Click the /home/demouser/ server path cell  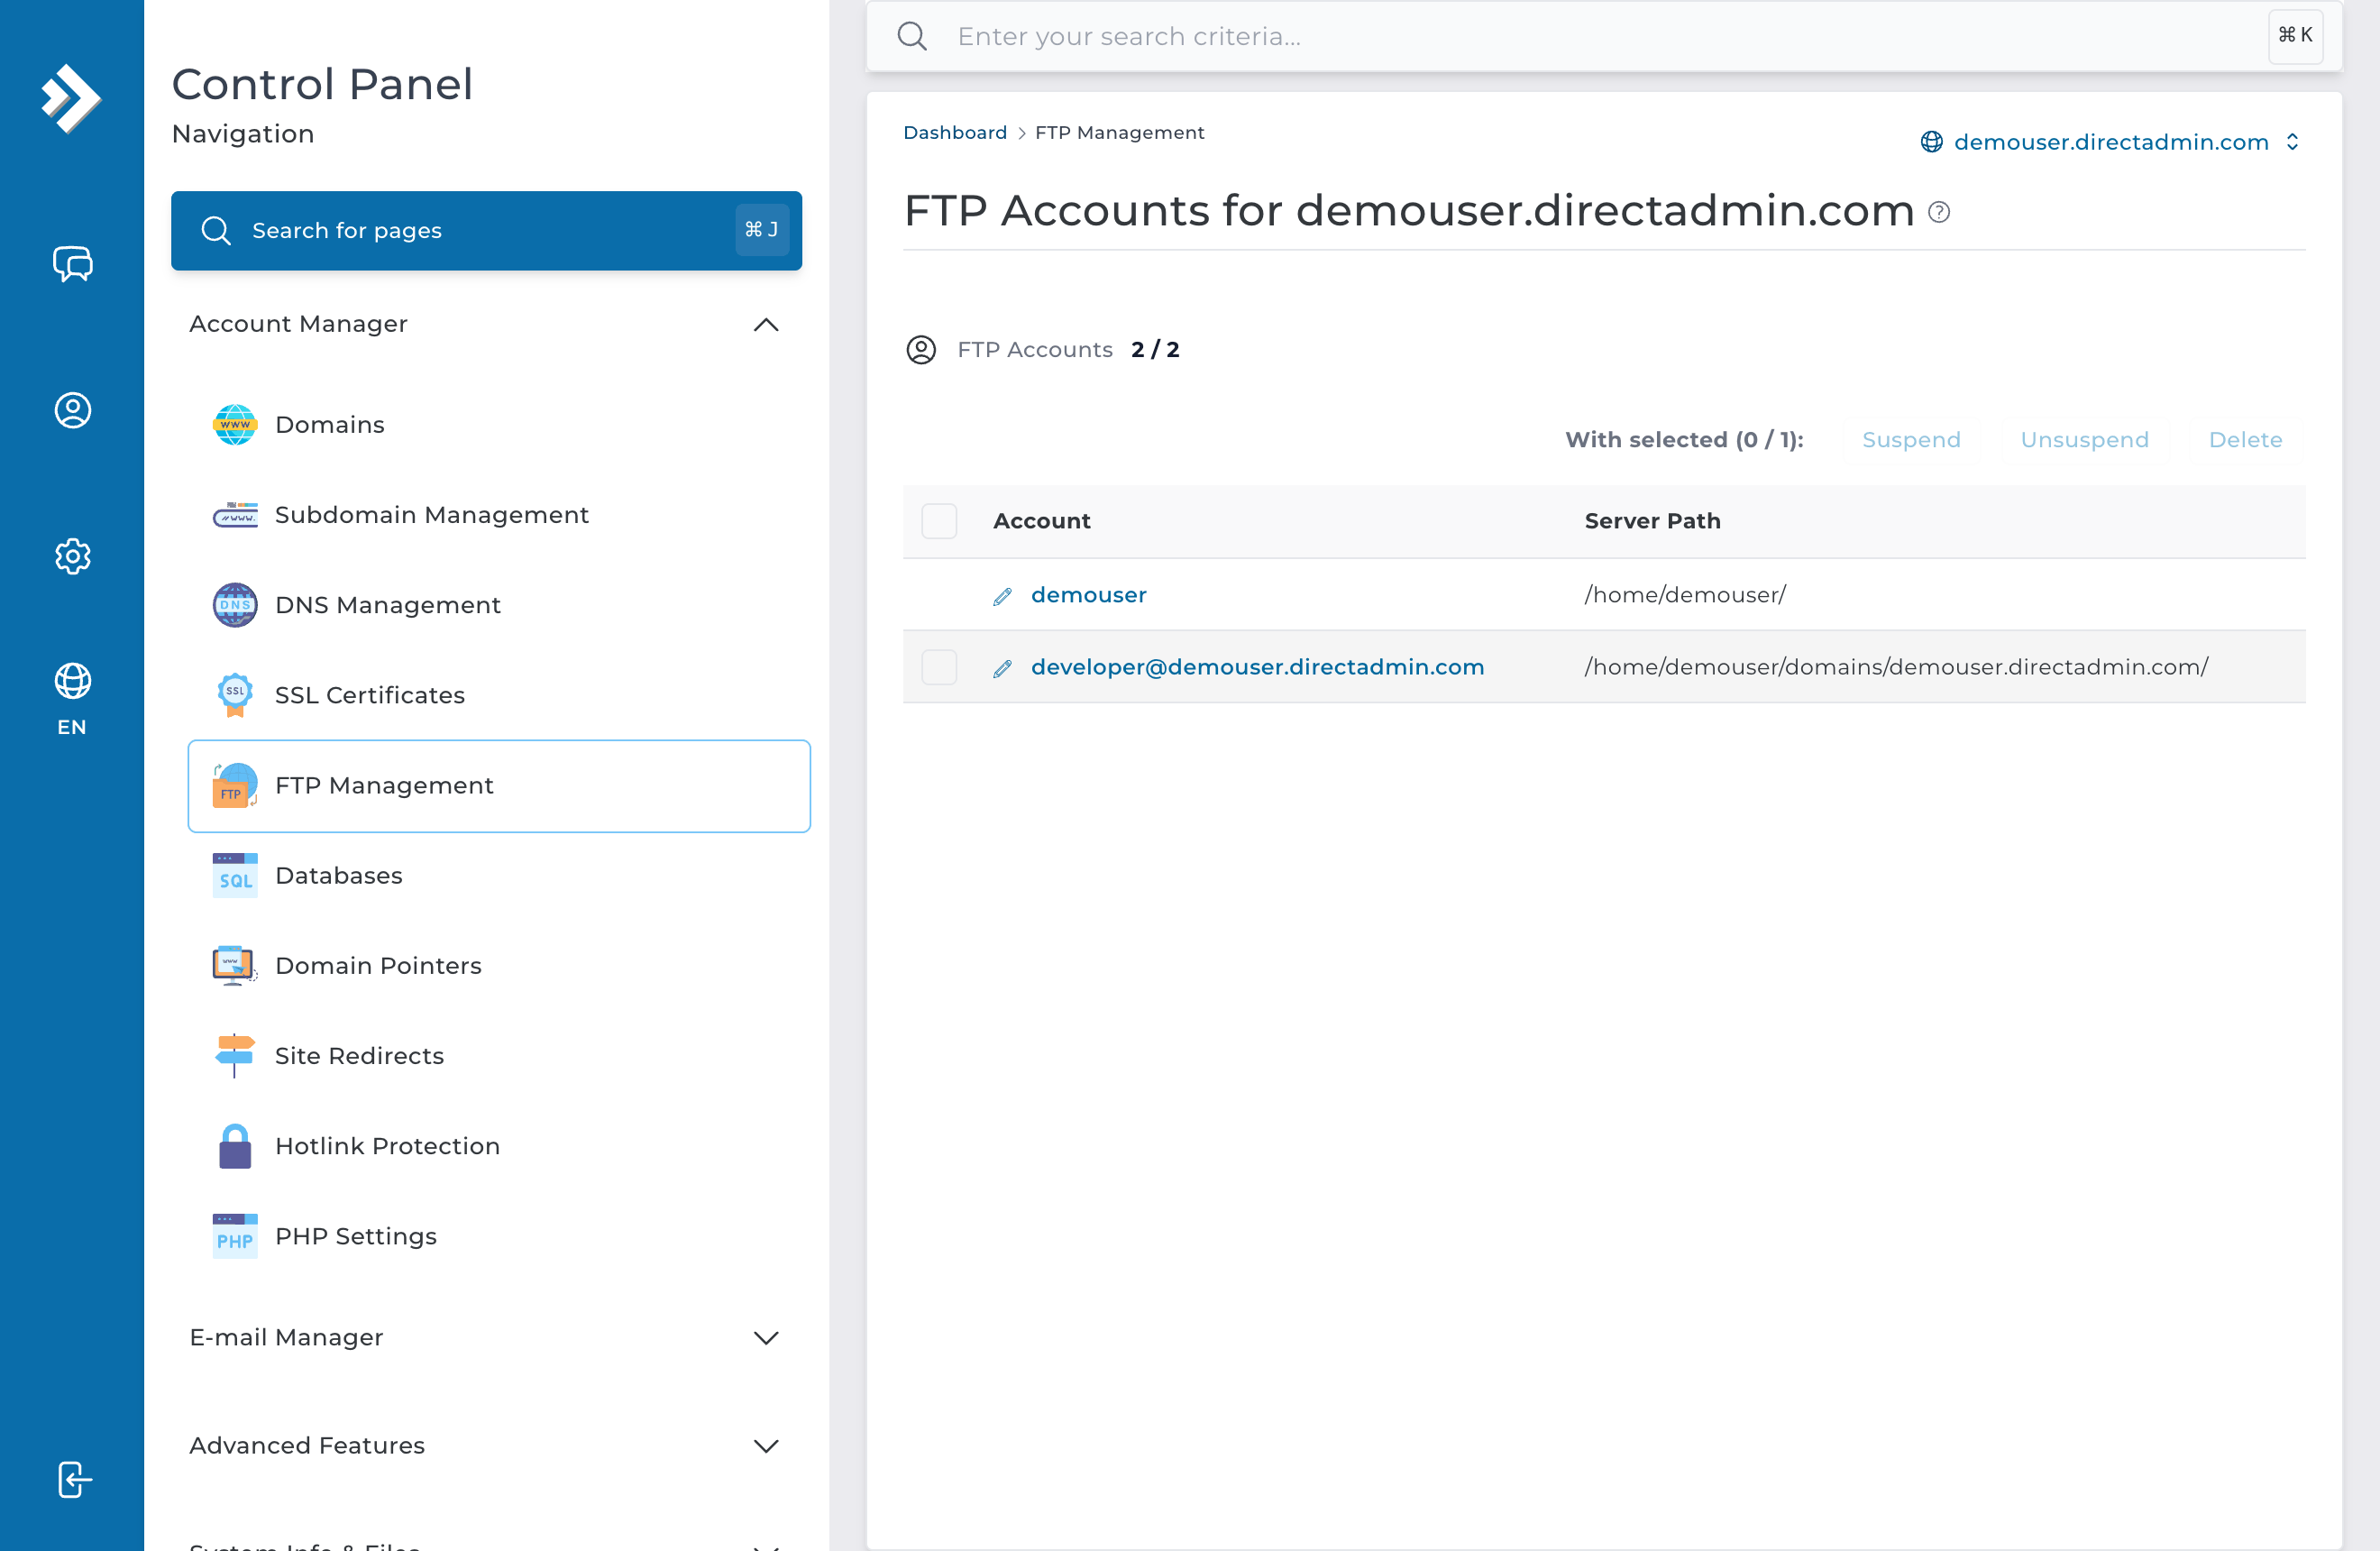click(x=1685, y=595)
